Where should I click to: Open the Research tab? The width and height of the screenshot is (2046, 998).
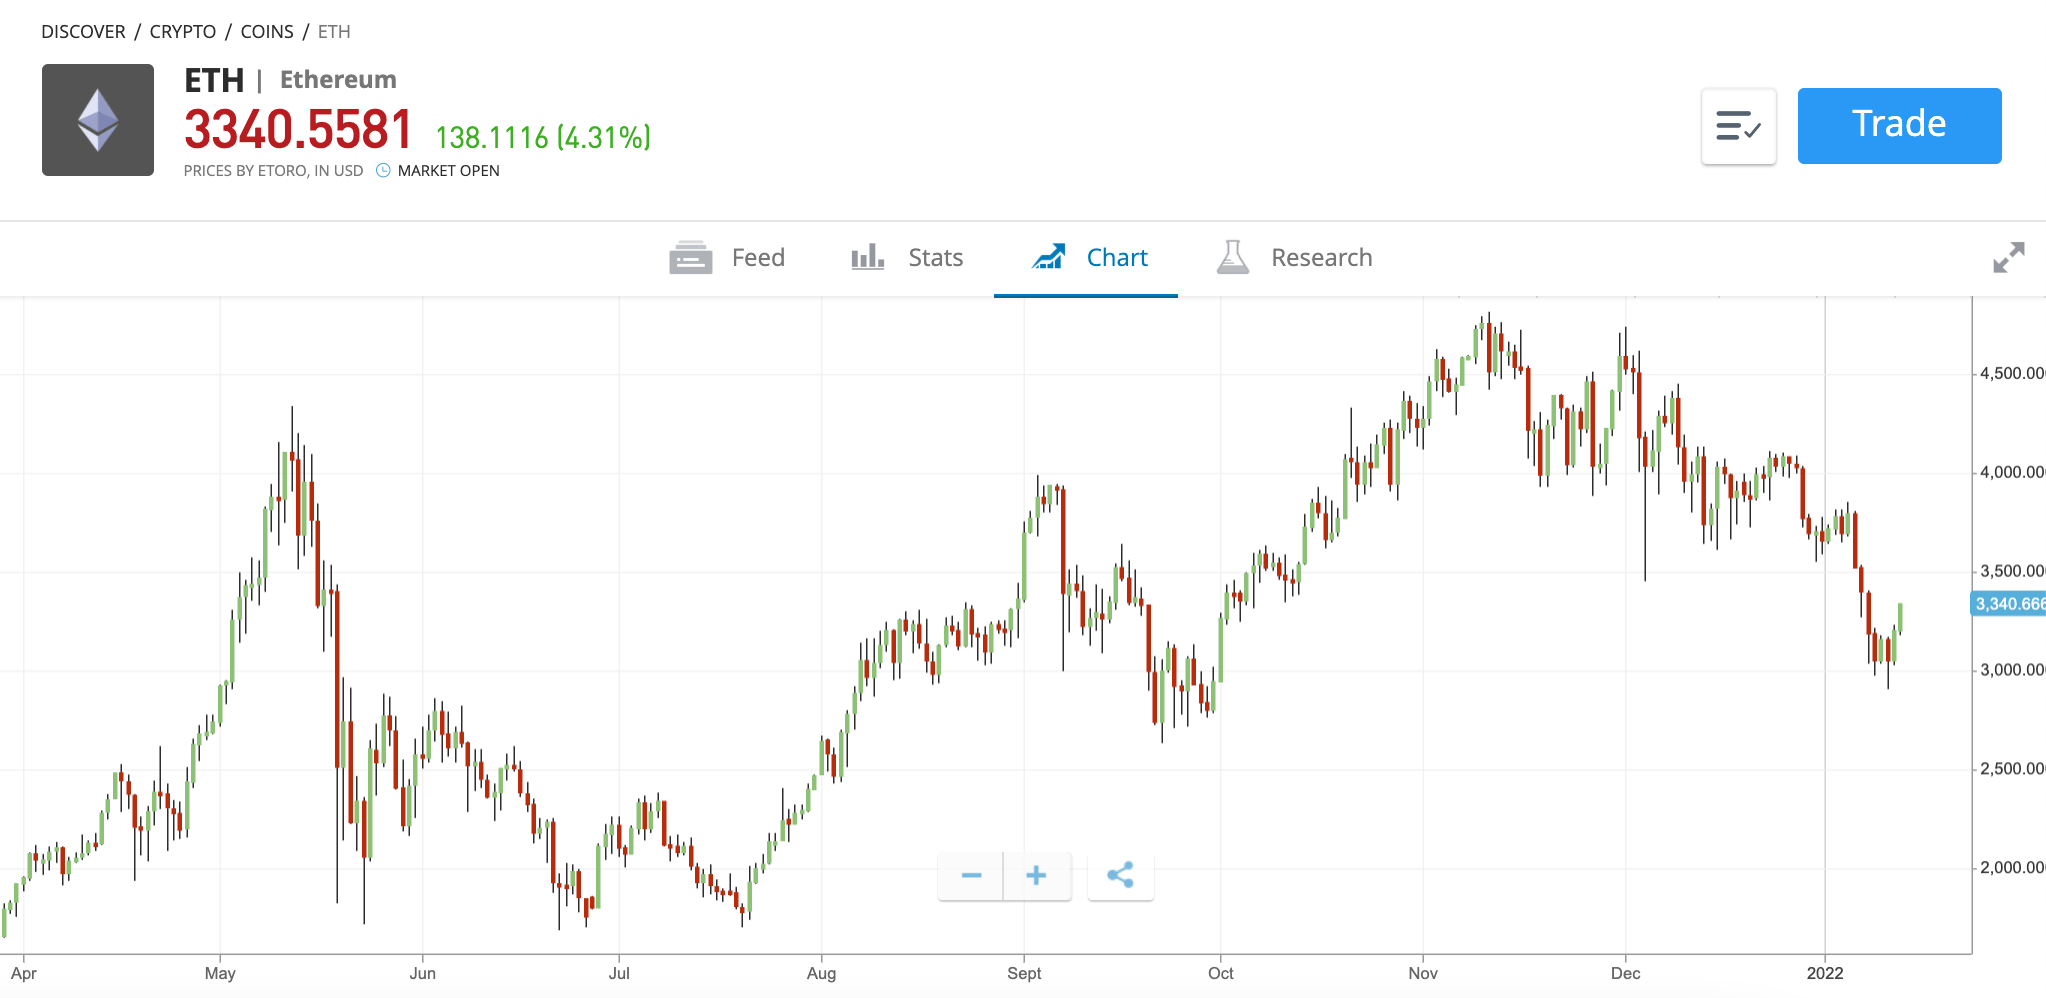(1322, 257)
